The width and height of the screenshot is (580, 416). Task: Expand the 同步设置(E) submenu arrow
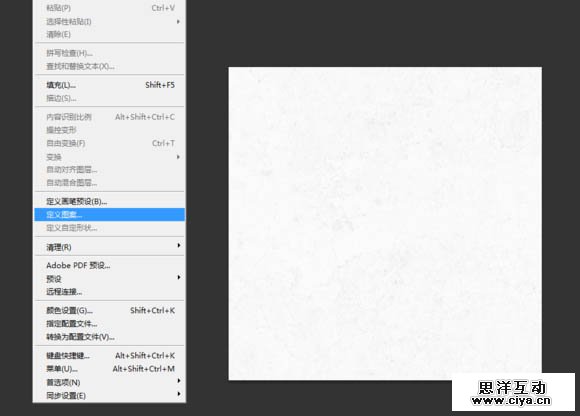coord(179,394)
